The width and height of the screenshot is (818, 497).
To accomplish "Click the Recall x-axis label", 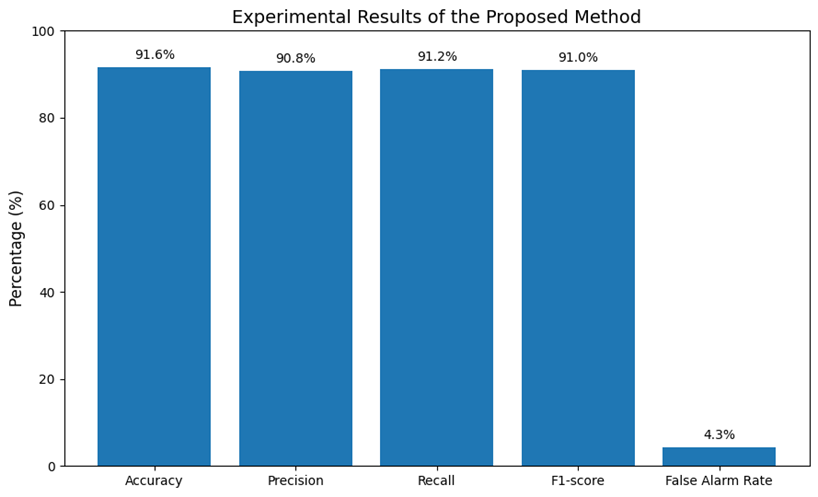I will tap(436, 481).
